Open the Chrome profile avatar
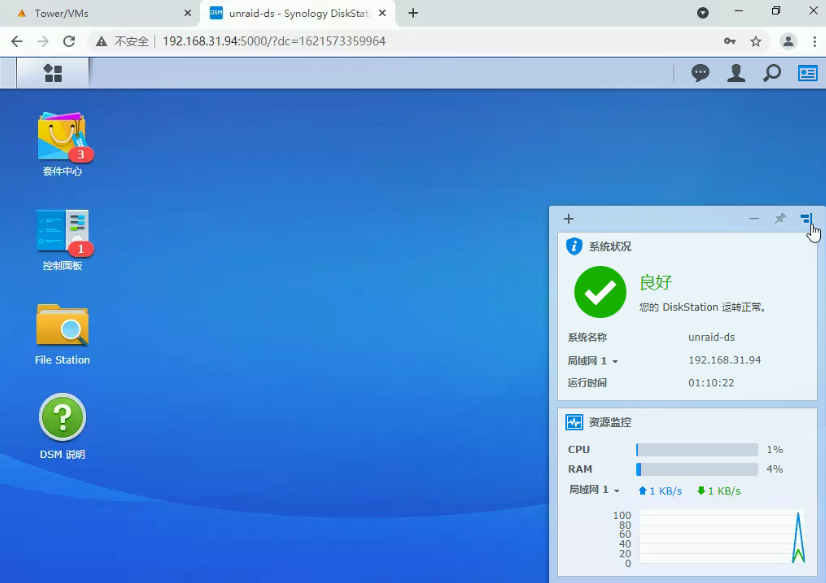826x583 pixels. pos(788,41)
